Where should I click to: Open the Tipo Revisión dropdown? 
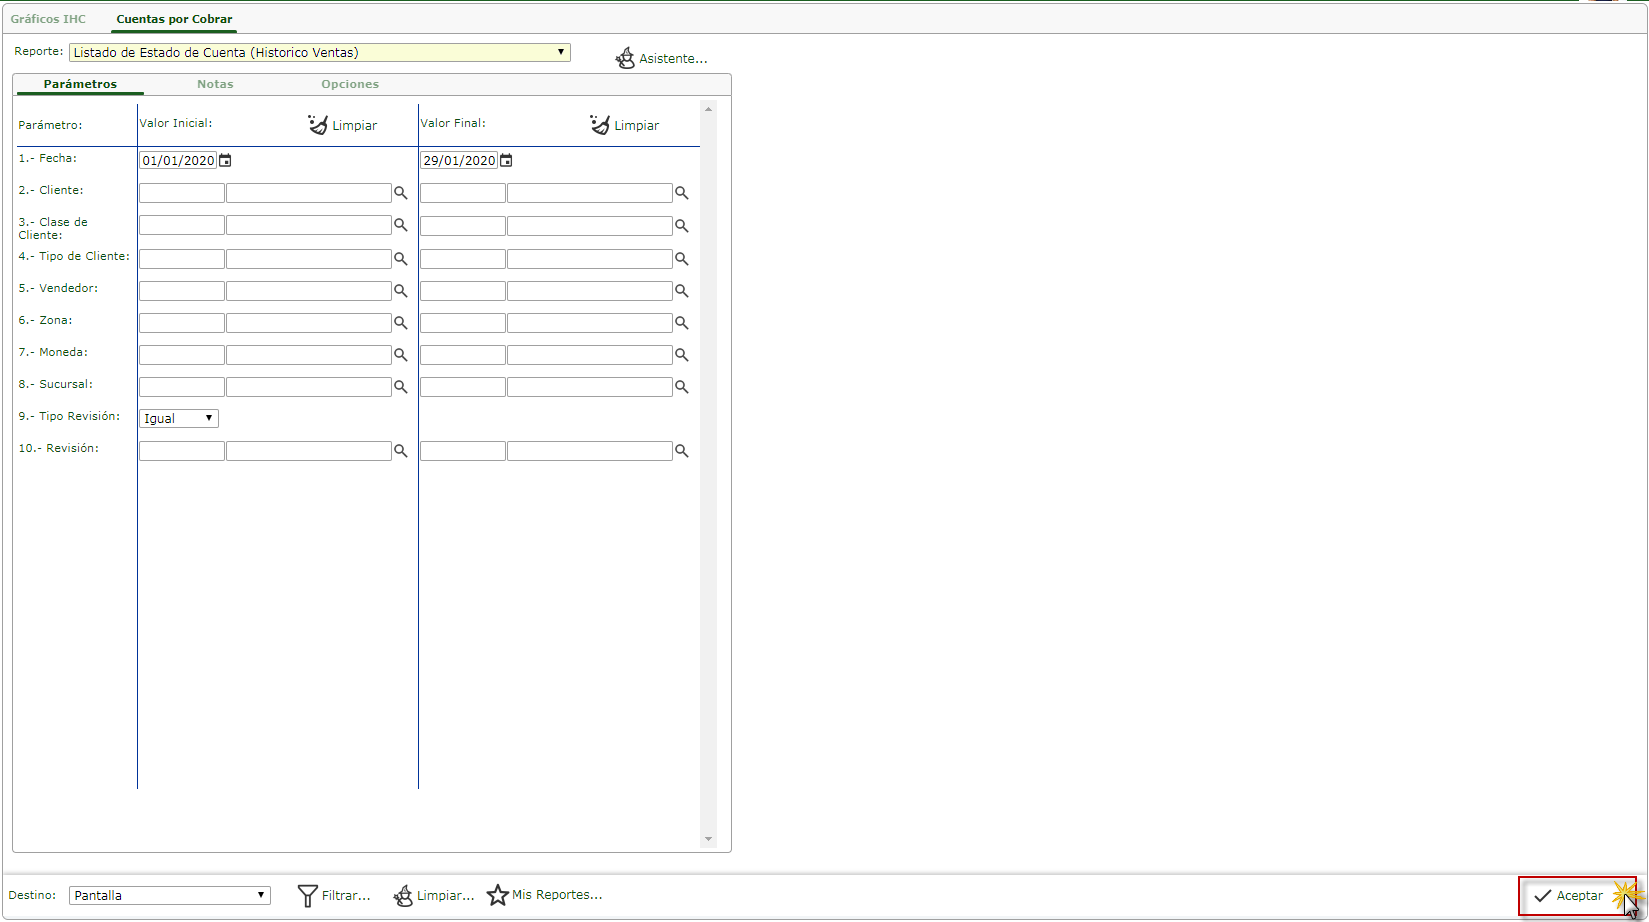pos(178,418)
